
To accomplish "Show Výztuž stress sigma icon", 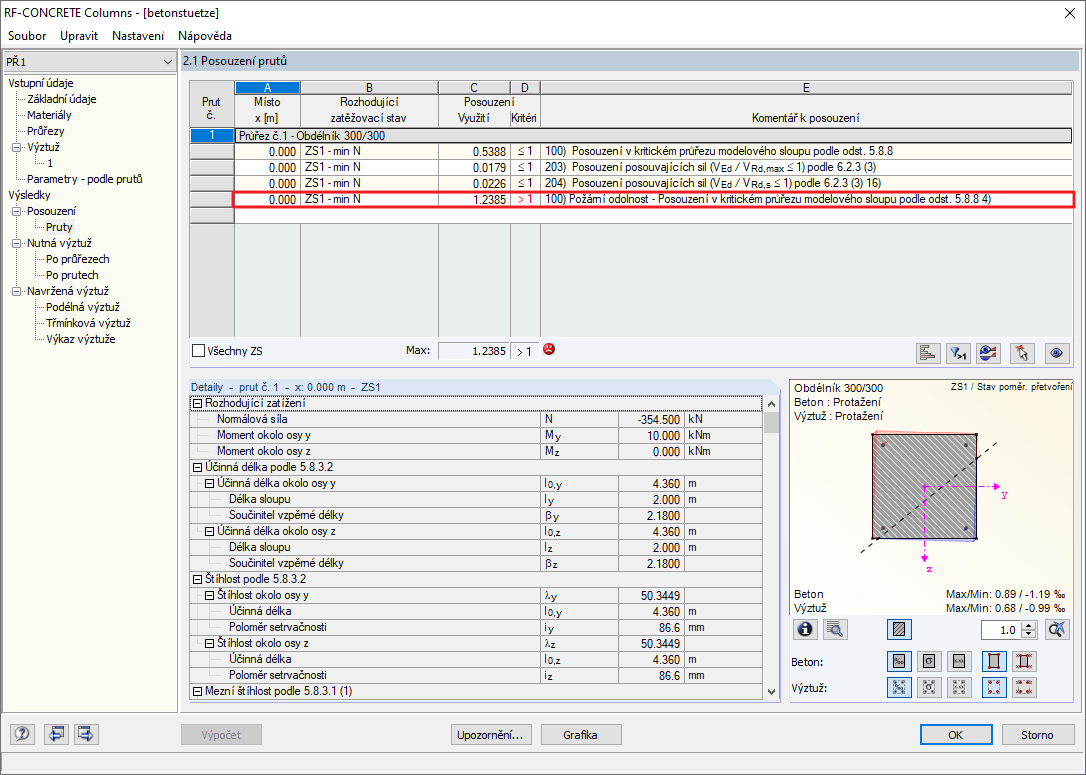I will click(929, 687).
